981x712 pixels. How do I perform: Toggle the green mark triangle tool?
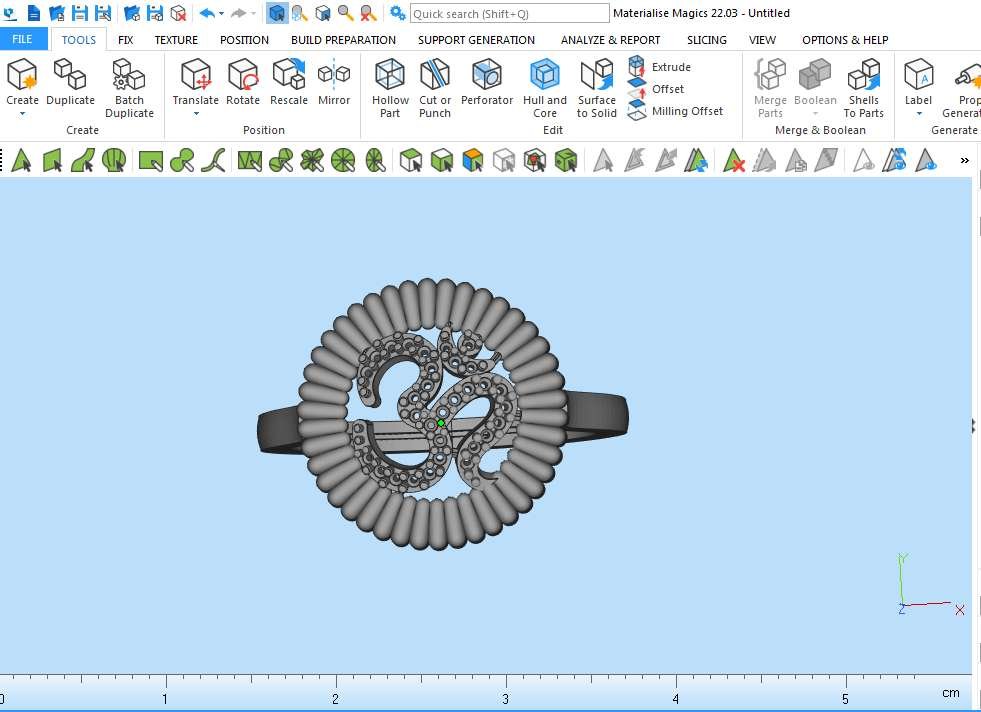pos(20,160)
